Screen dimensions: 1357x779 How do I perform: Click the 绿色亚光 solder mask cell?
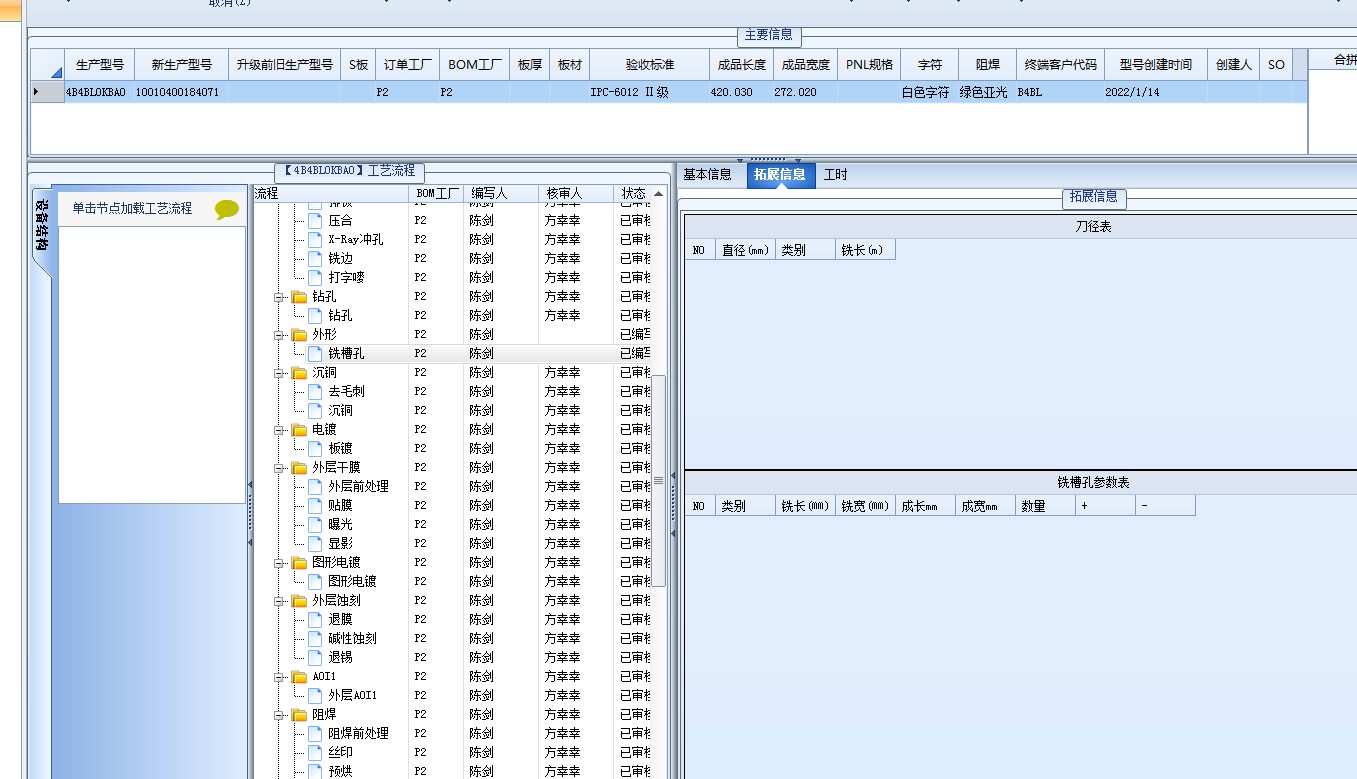coord(987,92)
